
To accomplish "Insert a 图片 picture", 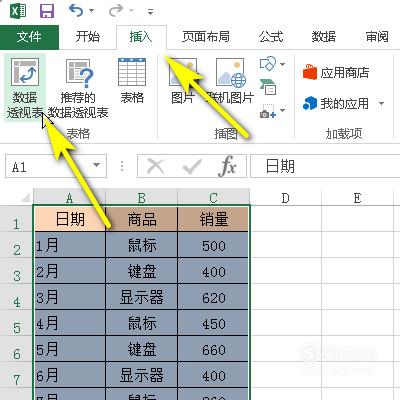I will tap(183, 81).
